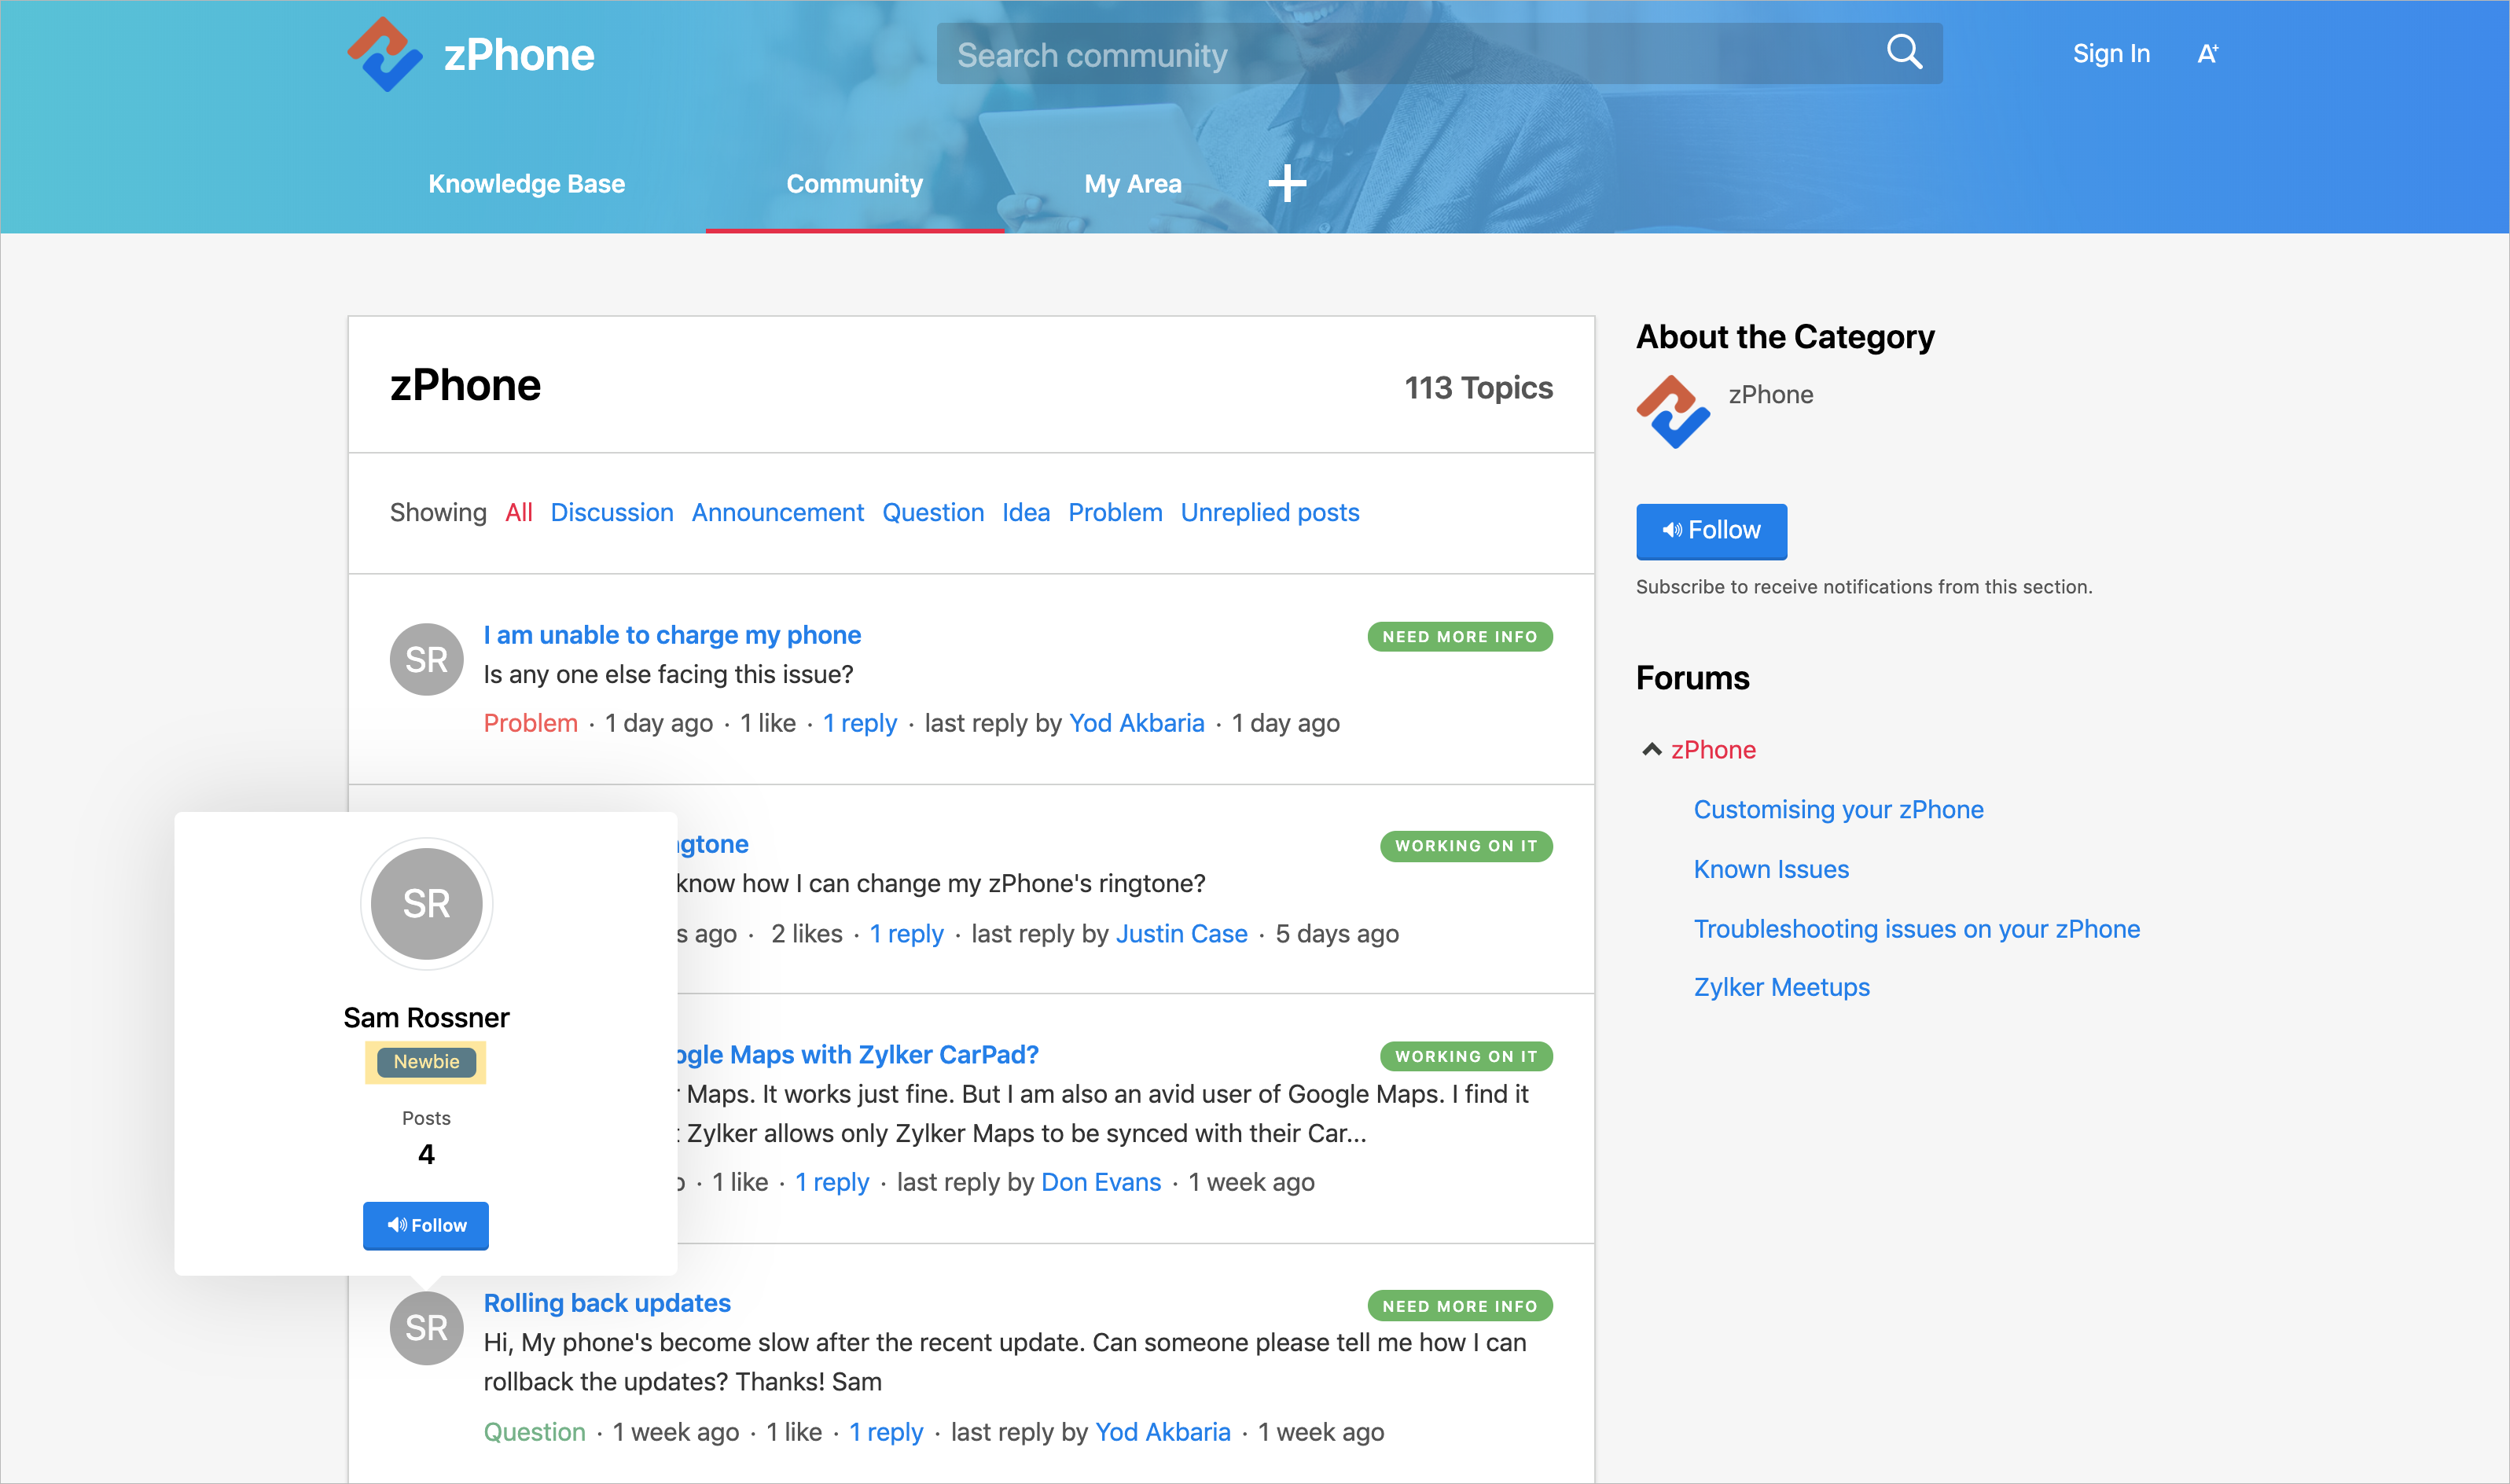Click Sign In in header
Viewport: 2510px width, 1484px height.
2110,54
